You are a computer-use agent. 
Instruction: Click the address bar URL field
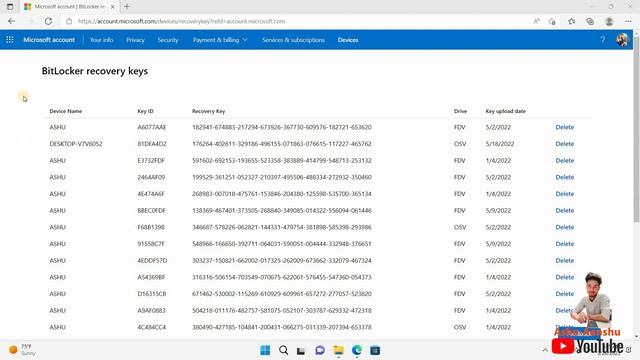coord(298,21)
